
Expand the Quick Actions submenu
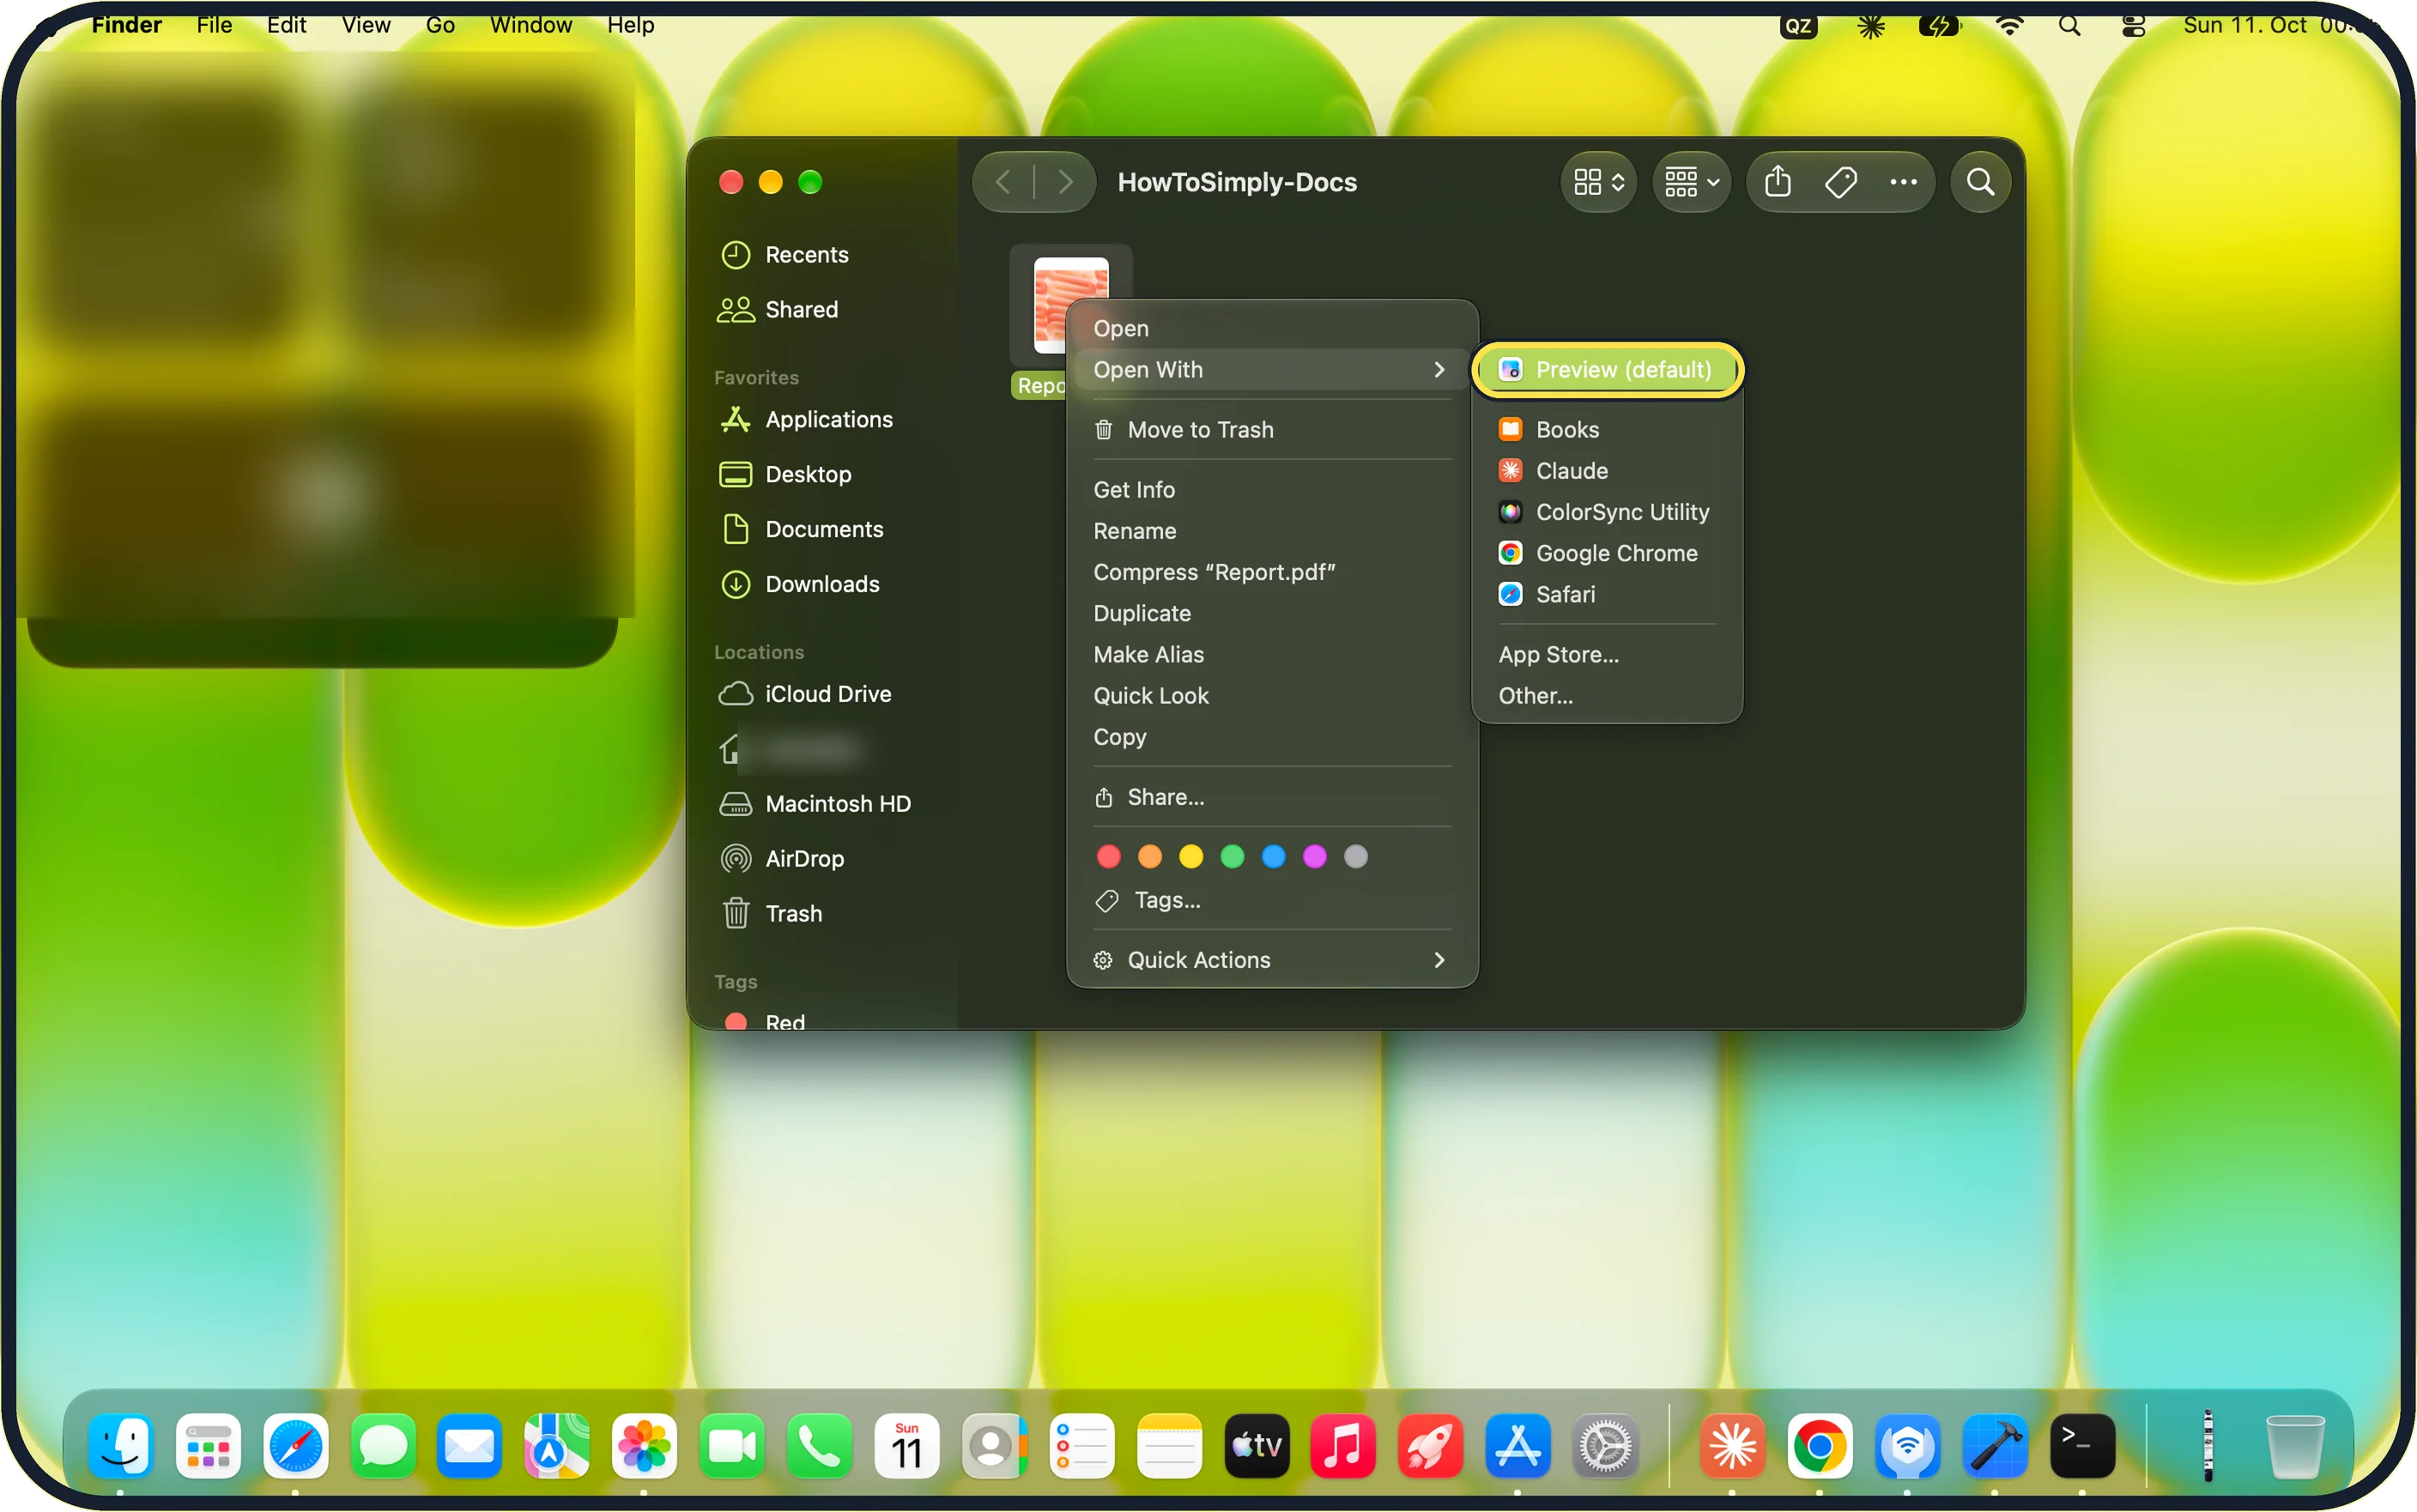click(x=1271, y=960)
